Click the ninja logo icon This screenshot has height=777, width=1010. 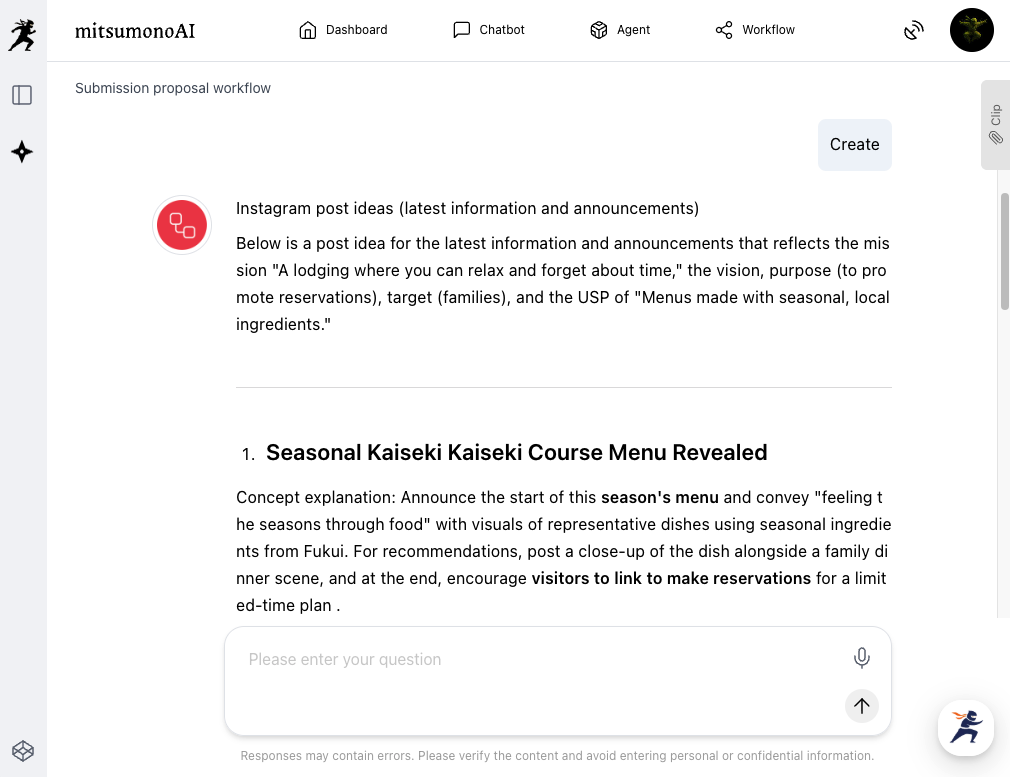click(22, 33)
